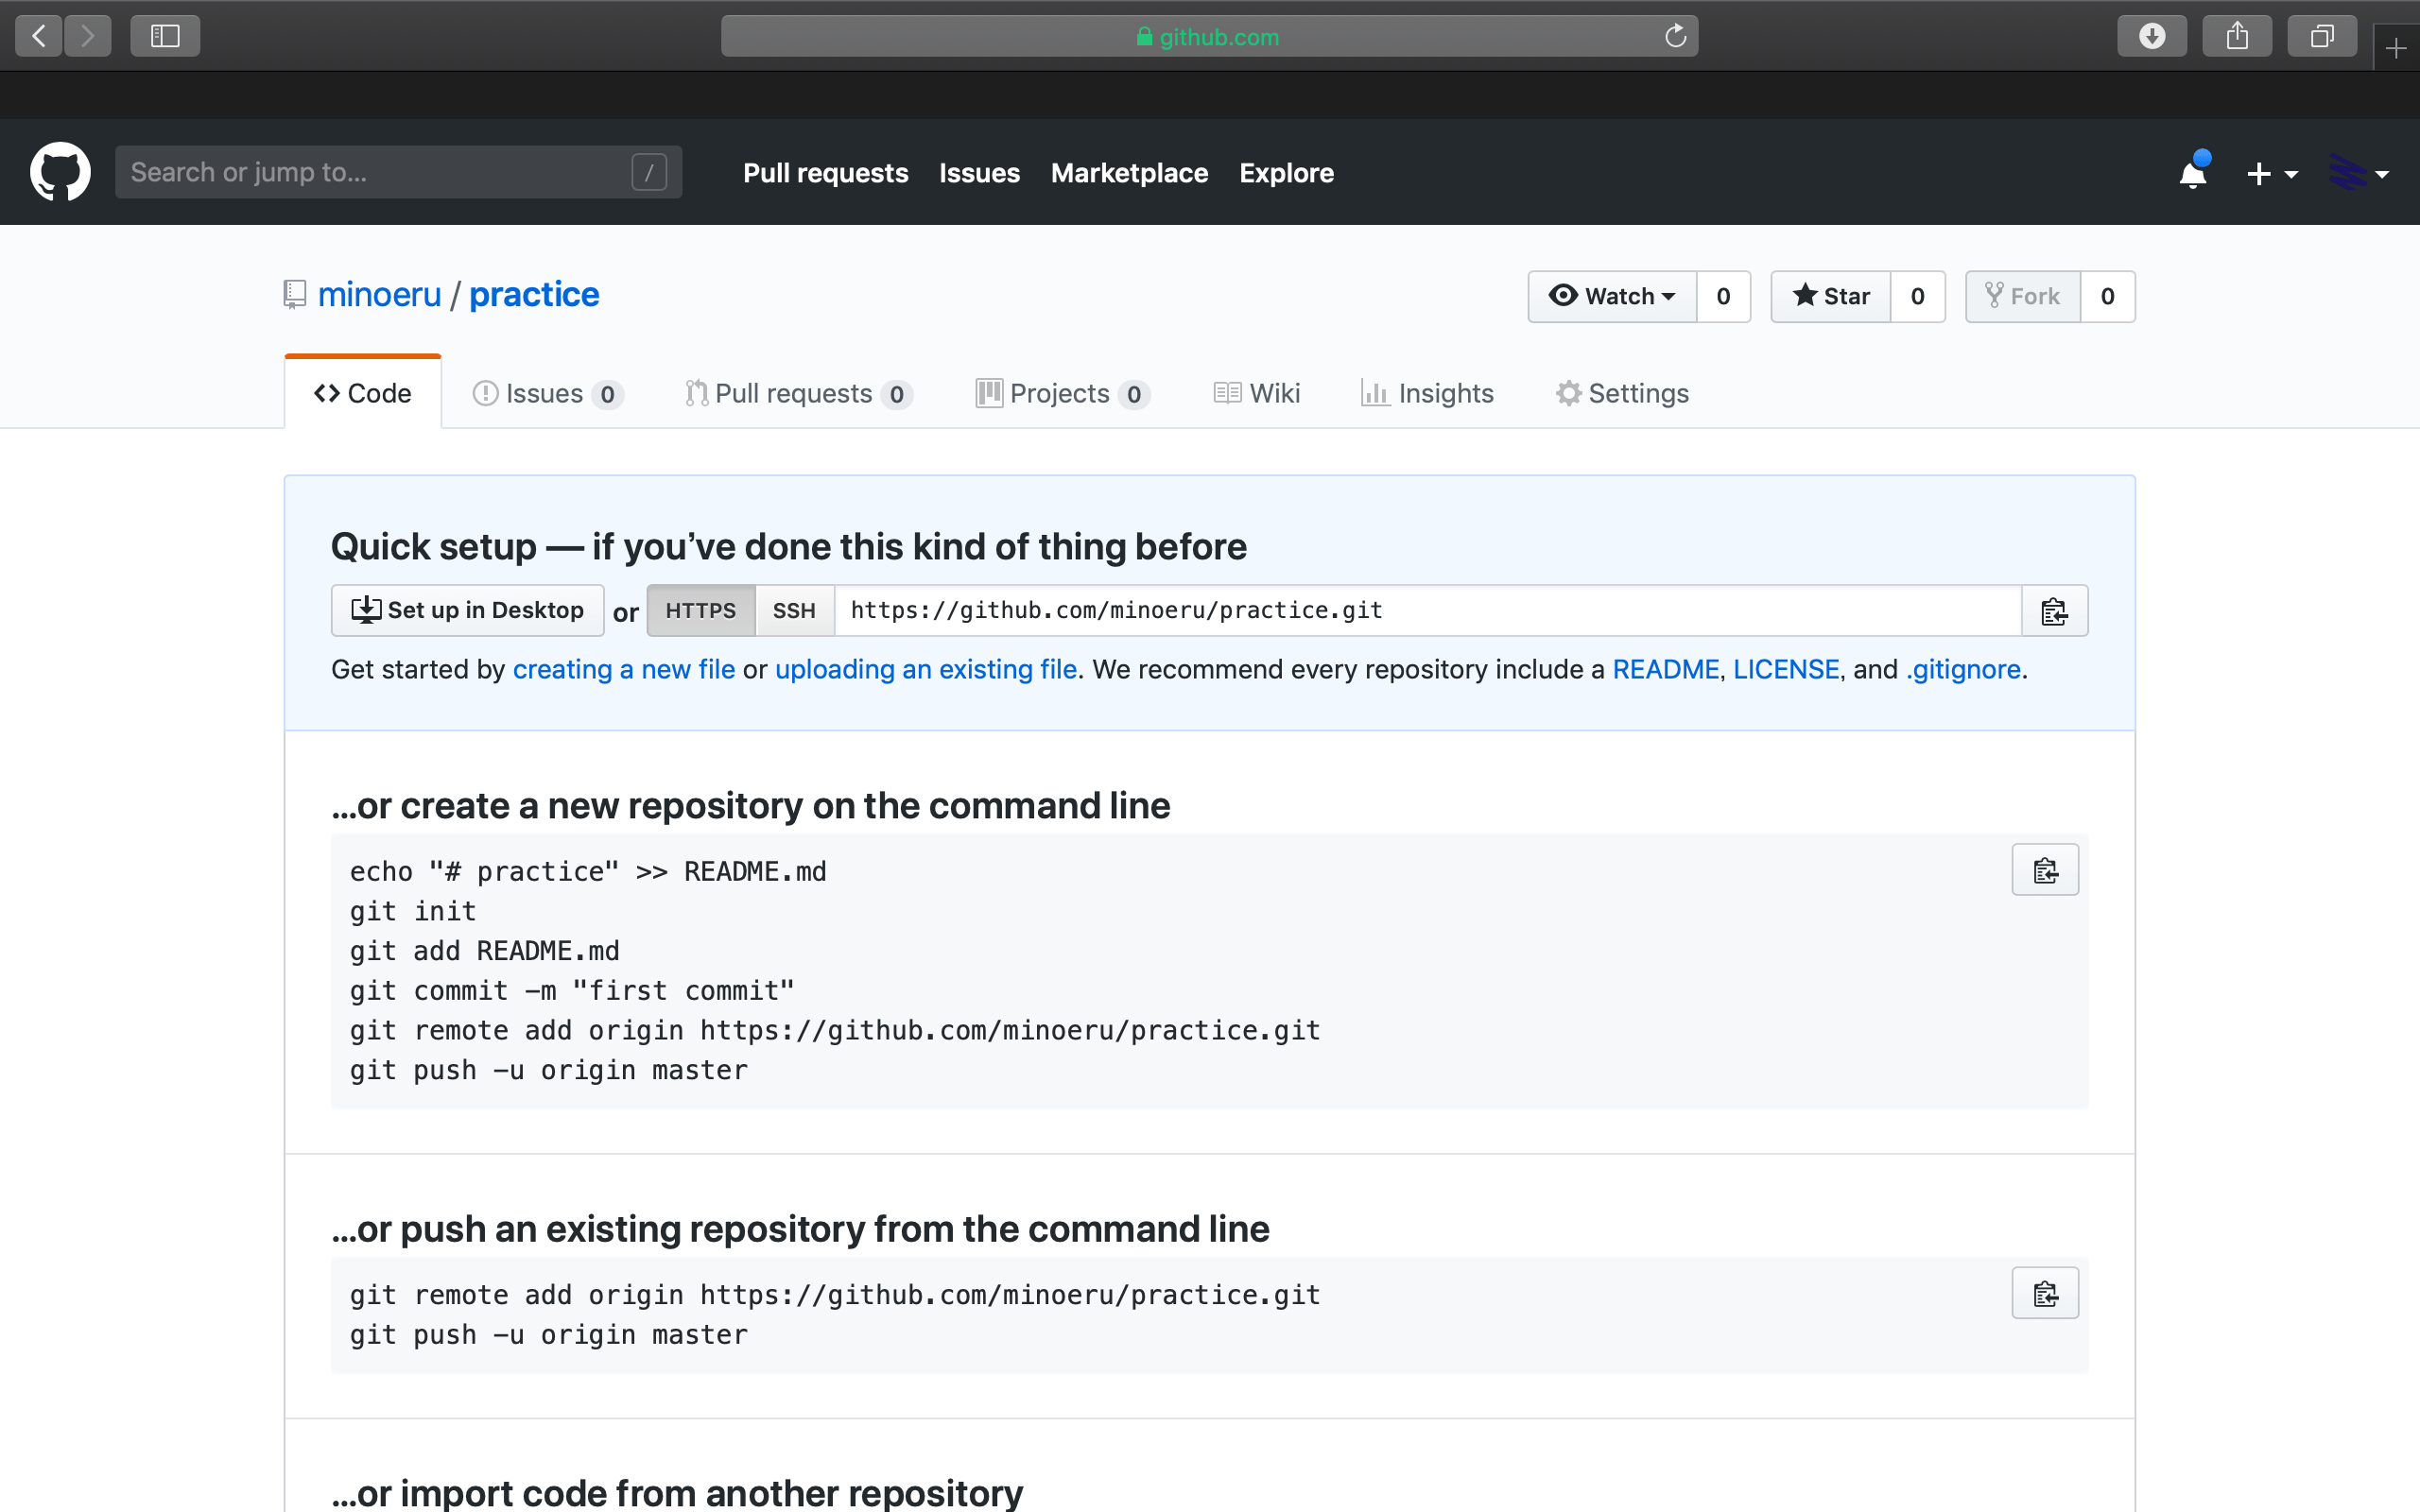2420x1512 pixels.
Task: Click the creating a new file link
Action: [623, 669]
